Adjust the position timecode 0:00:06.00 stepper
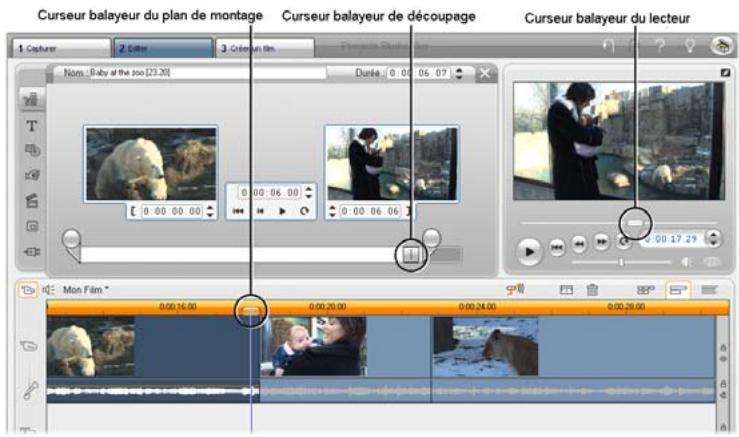Screen dimensions: 739x437 308,192
